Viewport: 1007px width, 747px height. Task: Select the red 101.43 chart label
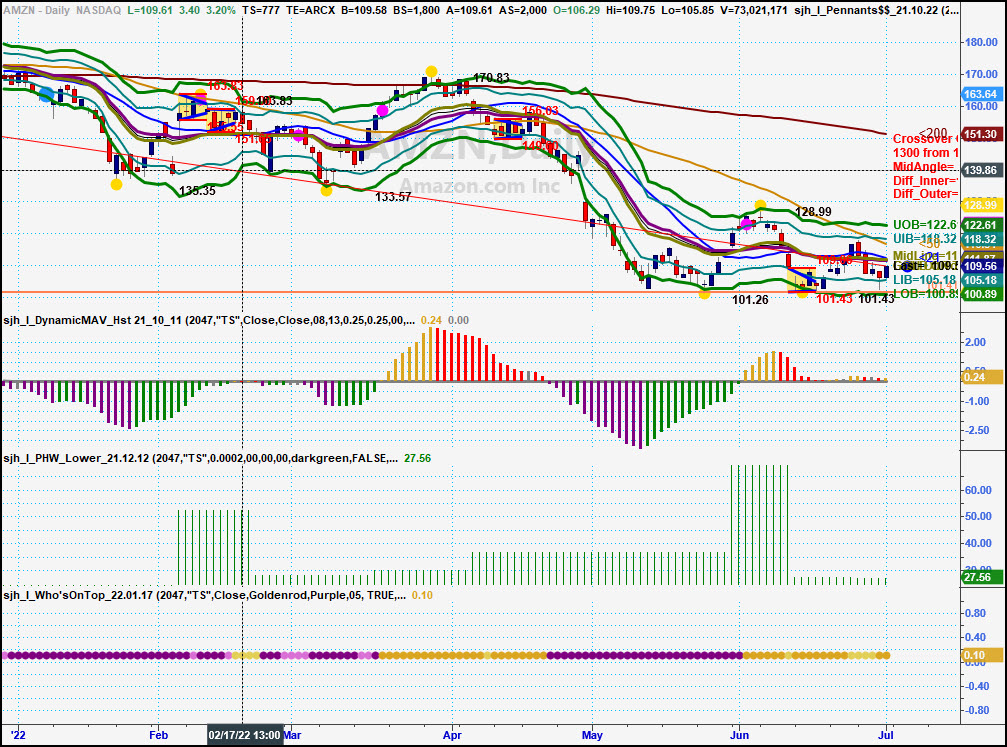point(834,299)
